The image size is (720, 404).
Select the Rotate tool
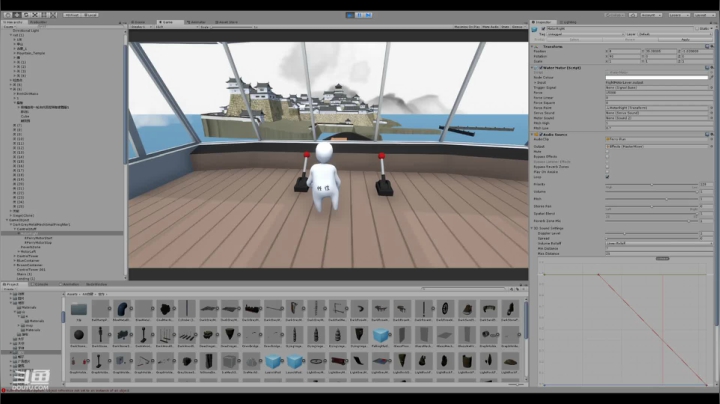pyautogui.click(x=26, y=15)
